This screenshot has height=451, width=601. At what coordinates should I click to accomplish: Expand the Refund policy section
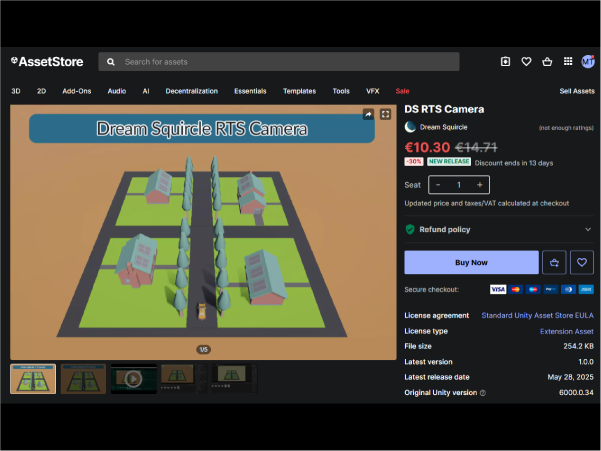(x=499, y=230)
